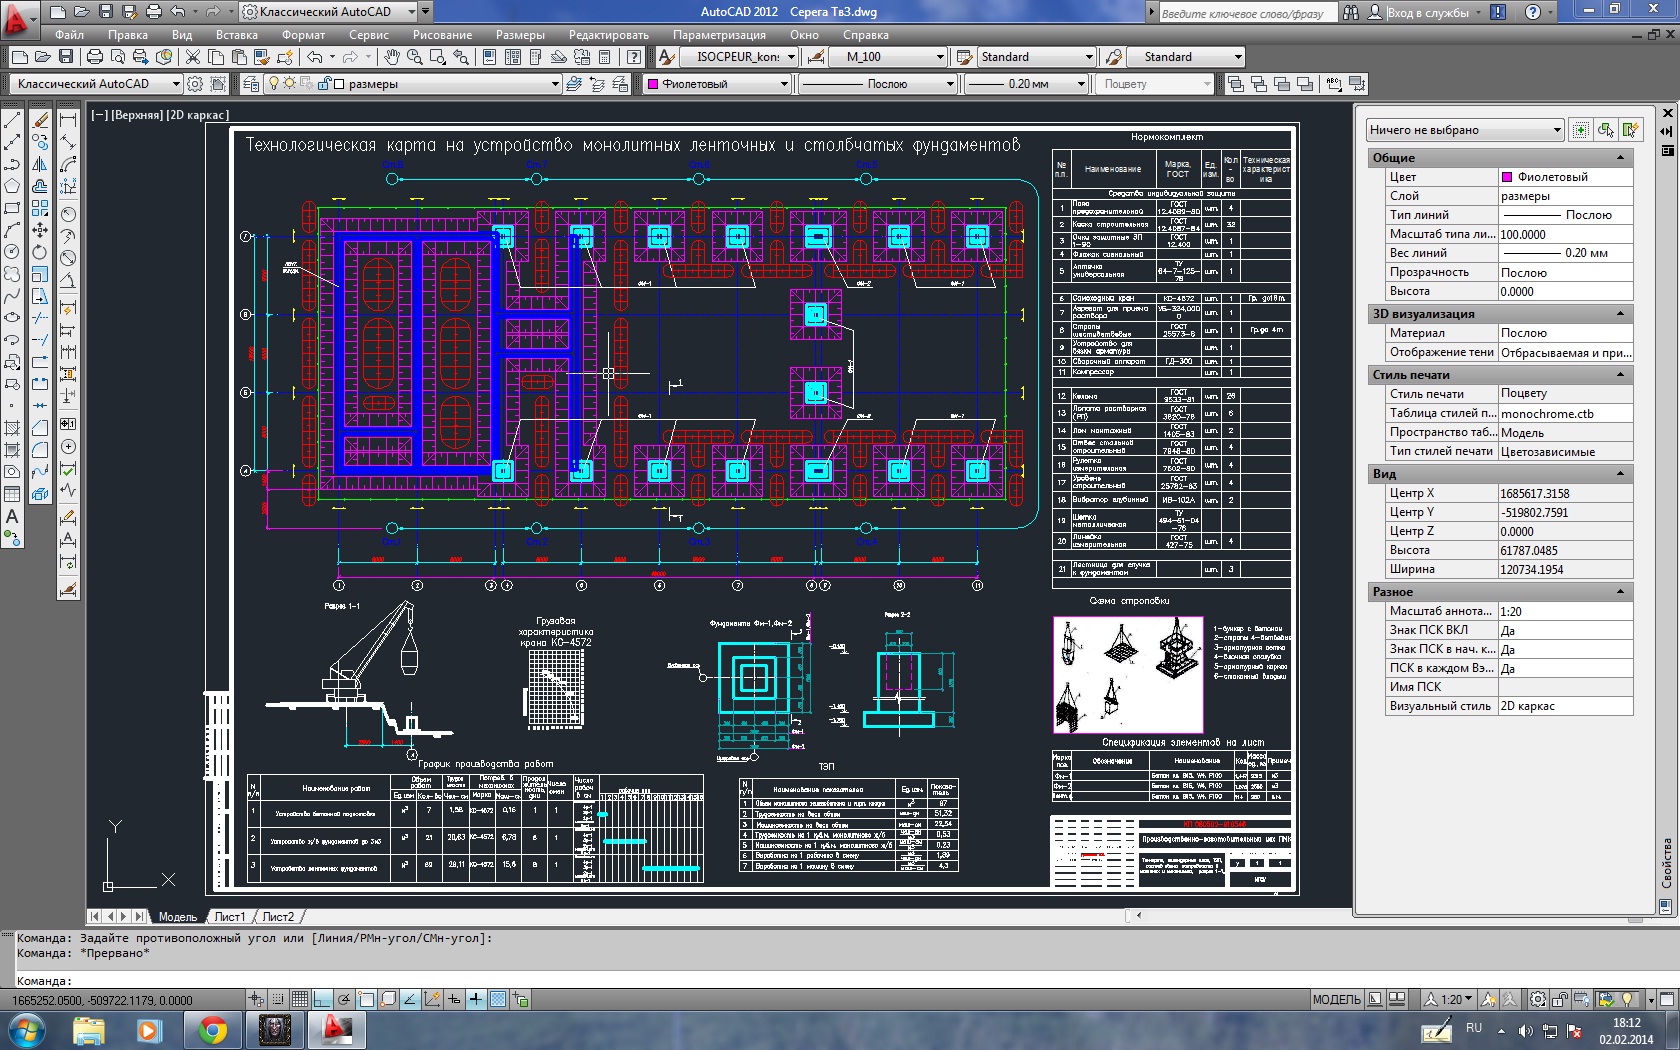This screenshot has width=1680, height=1050.
Task: Switch to the Лист1 layout tab
Action: click(230, 916)
